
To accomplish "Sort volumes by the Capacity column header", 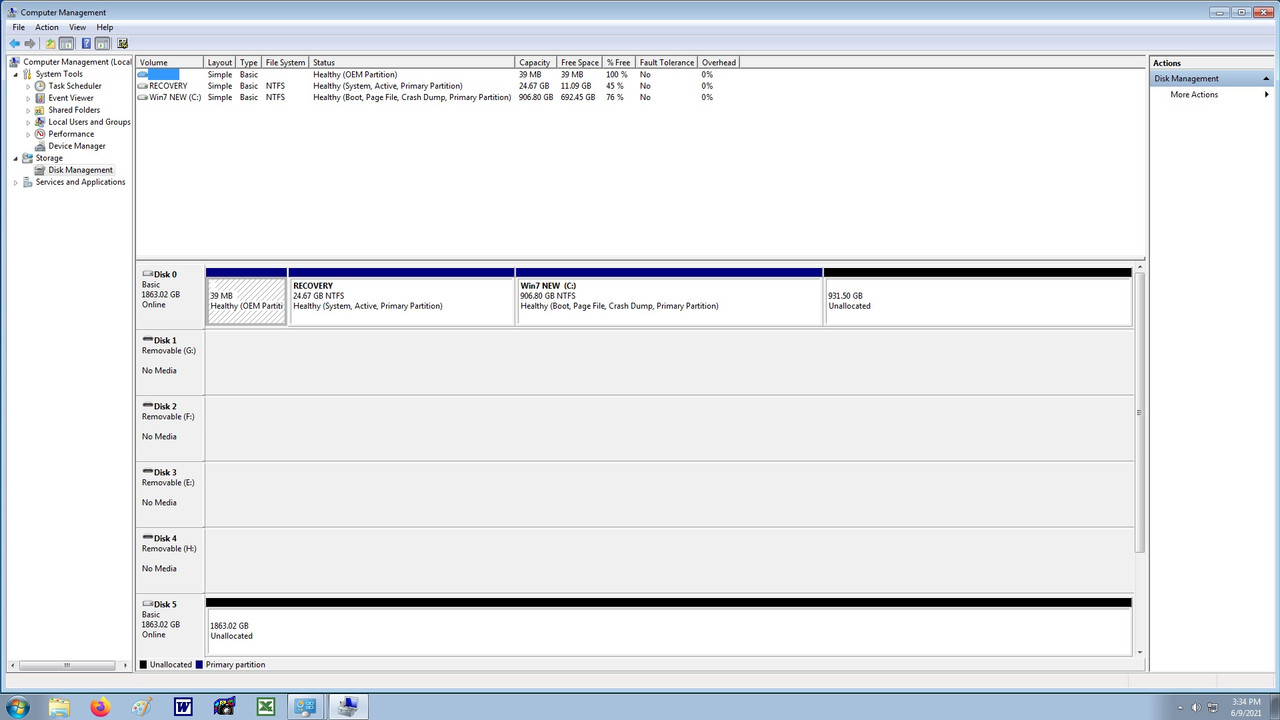I will tap(534, 61).
